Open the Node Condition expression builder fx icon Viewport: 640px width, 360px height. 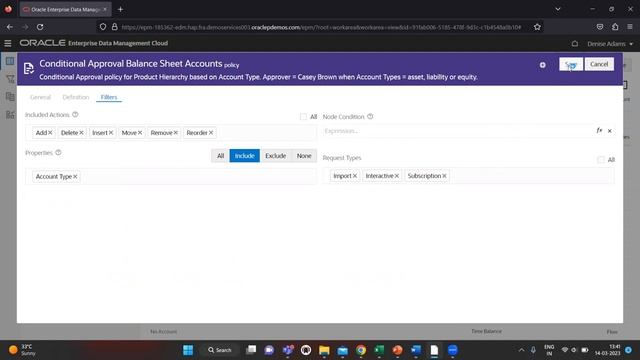tap(599, 131)
